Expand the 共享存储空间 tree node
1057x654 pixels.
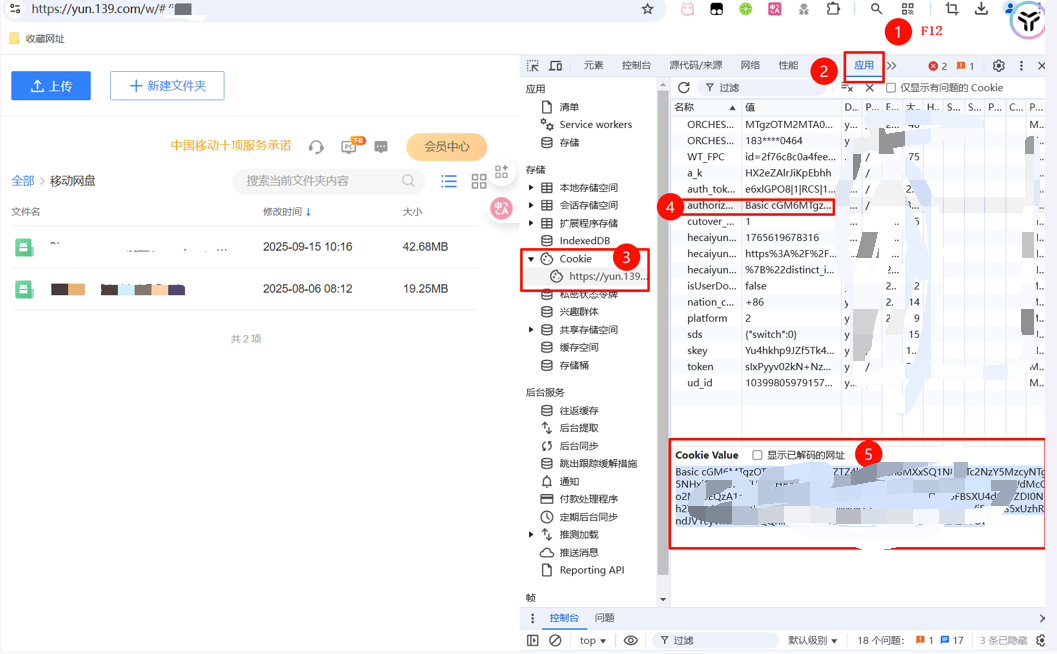531,330
